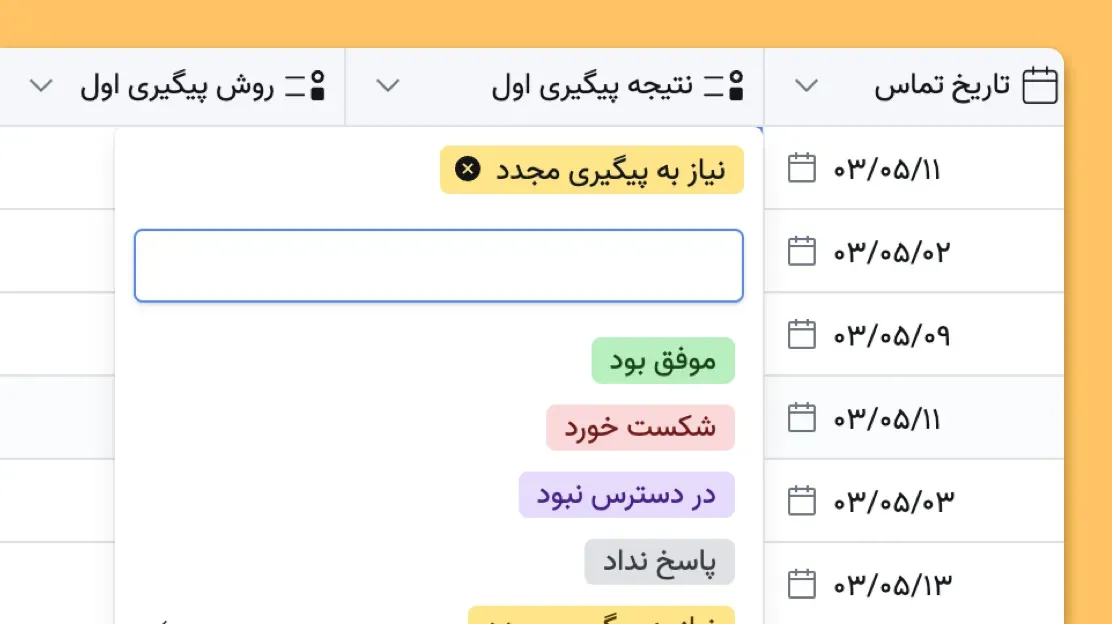Select the شکست خورد option

tap(640, 427)
